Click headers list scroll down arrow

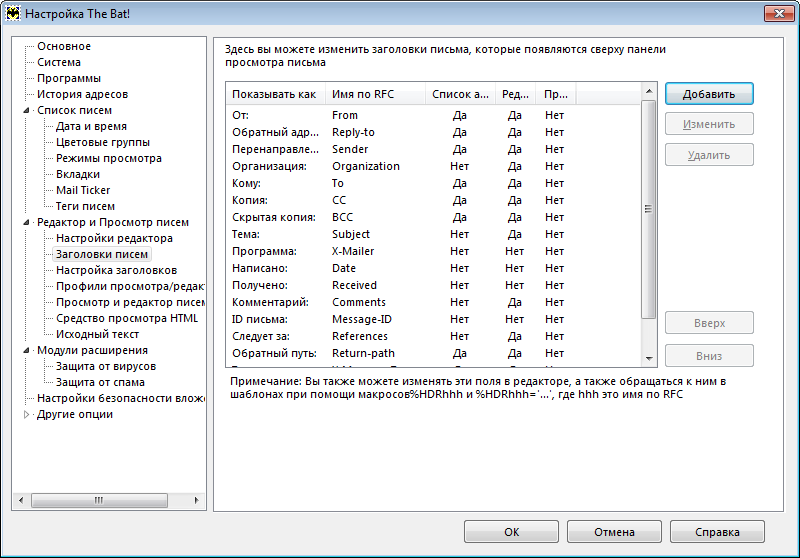click(x=649, y=359)
